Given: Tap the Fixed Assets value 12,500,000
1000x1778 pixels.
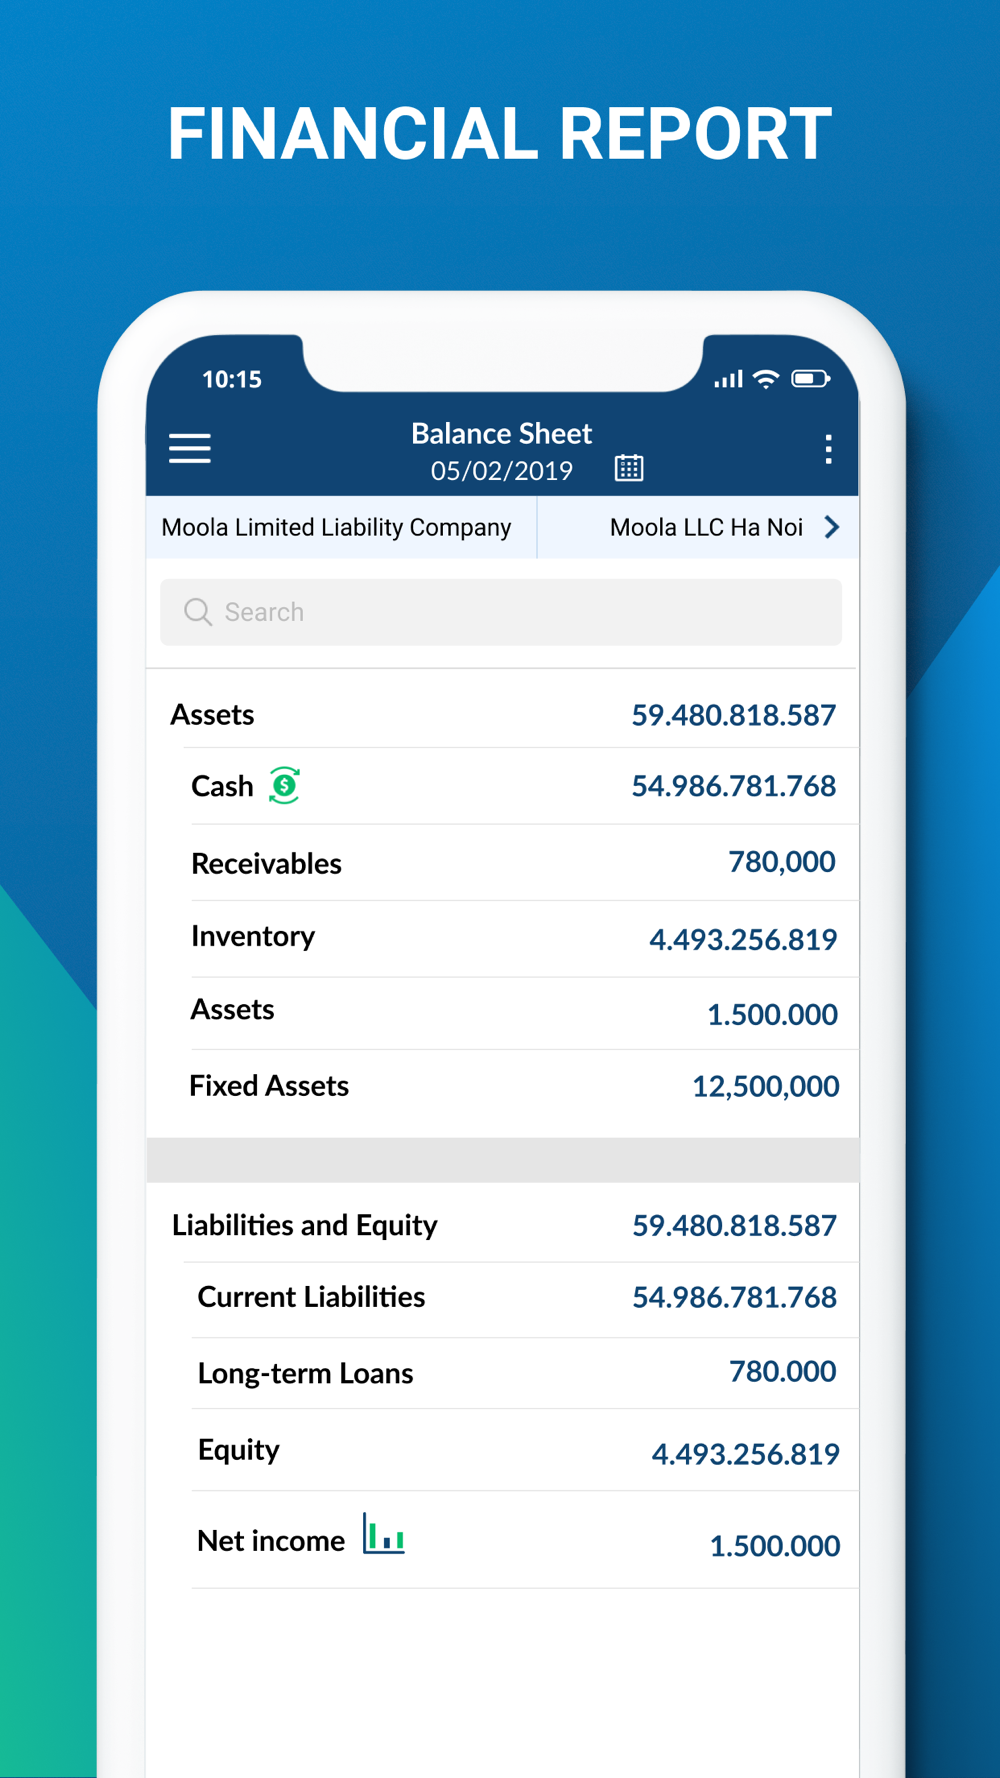Looking at the screenshot, I should click(x=766, y=1086).
